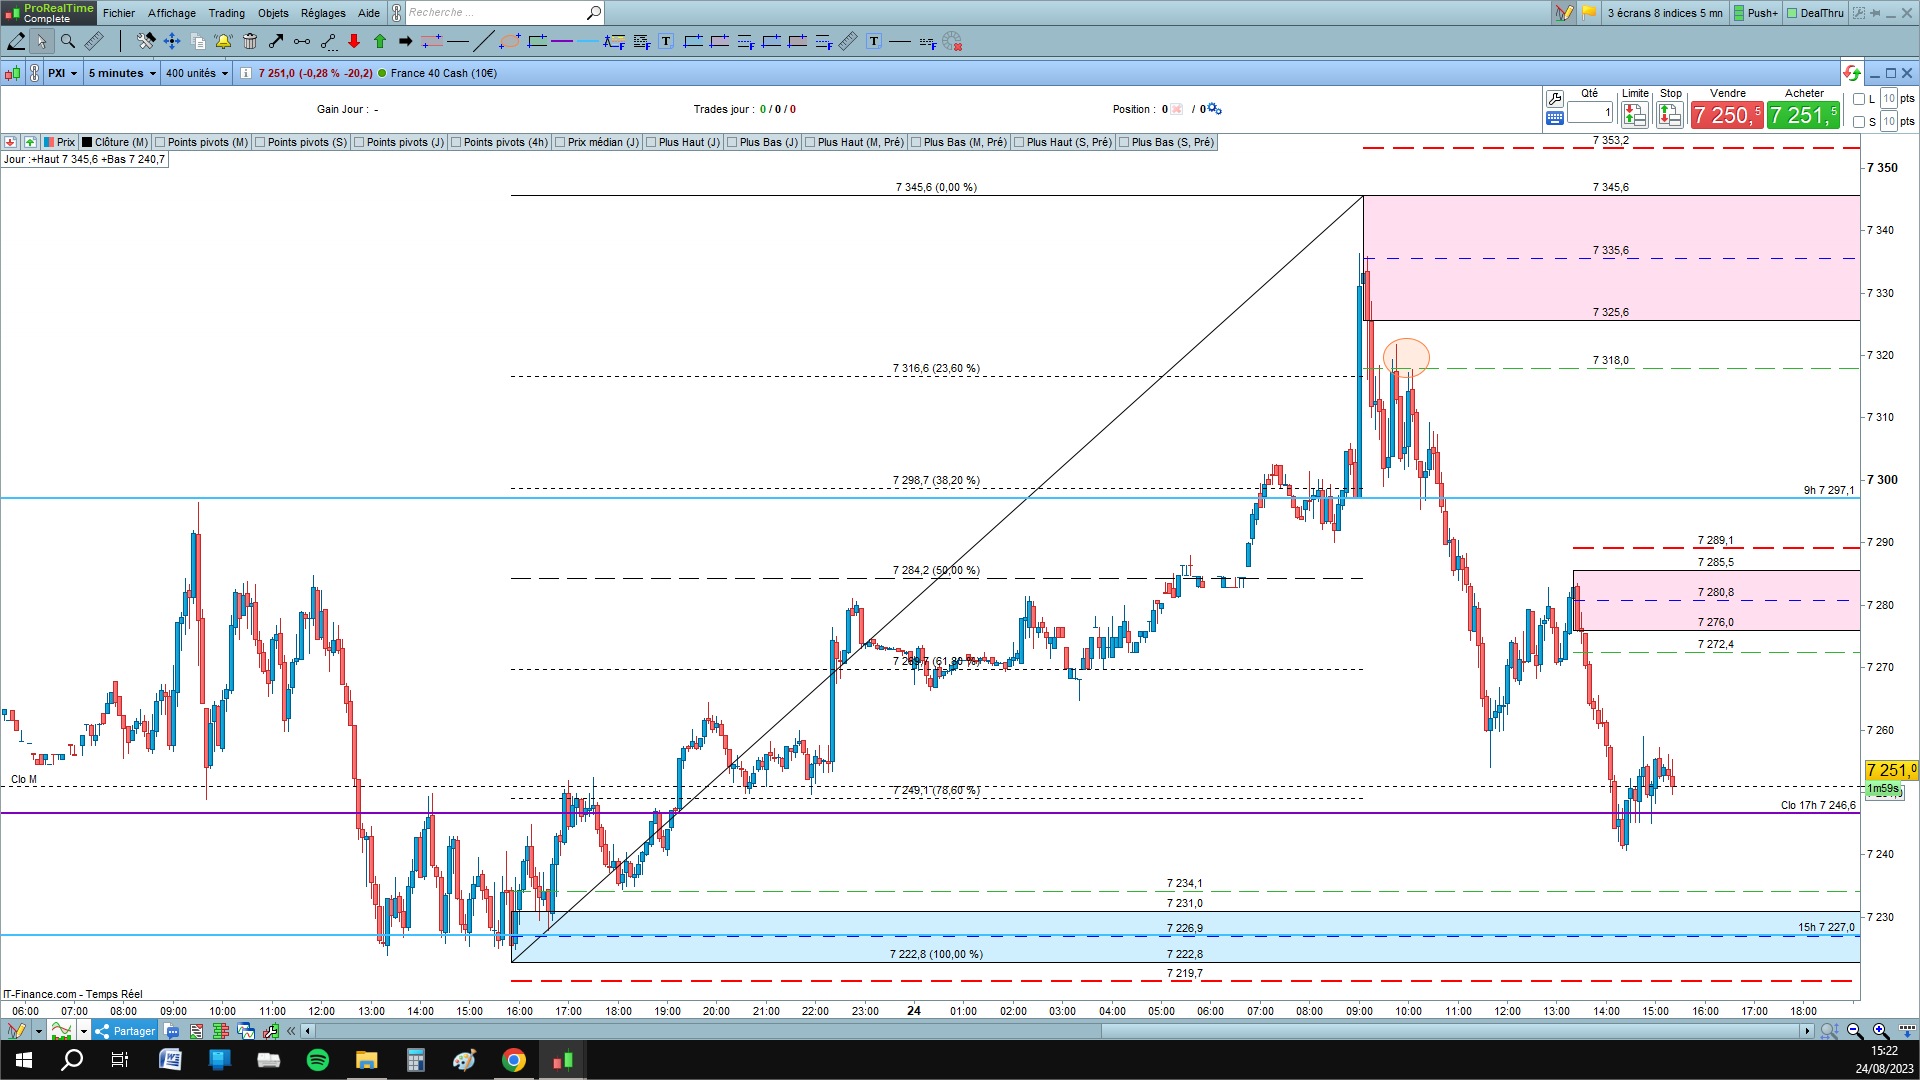This screenshot has height=1080, width=1920.
Task: Select the ellipse drawing tool
Action: click(x=509, y=41)
